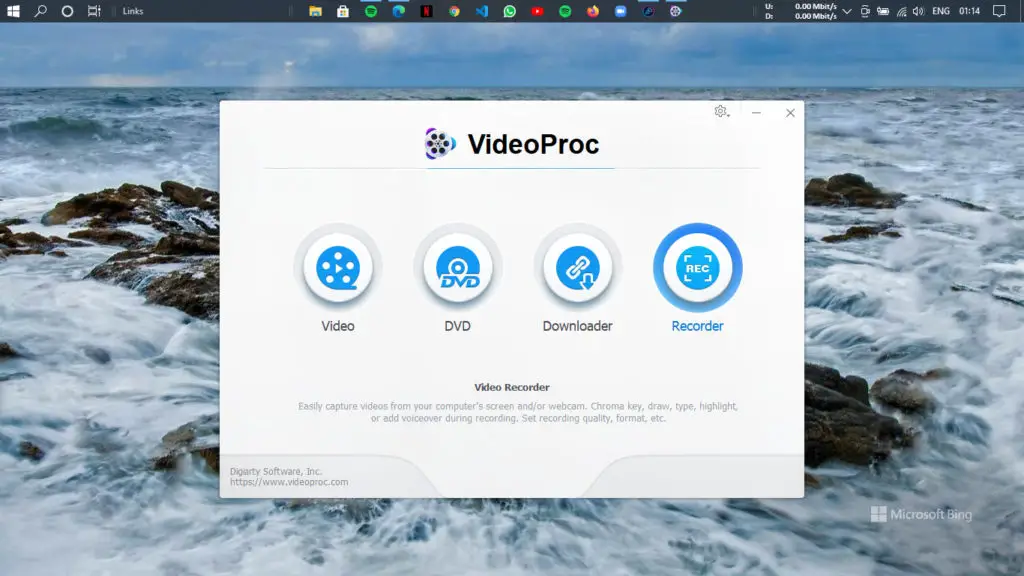Launch the Downloader module
The width and height of the screenshot is (1024, 576).
[x=577, y=268]
